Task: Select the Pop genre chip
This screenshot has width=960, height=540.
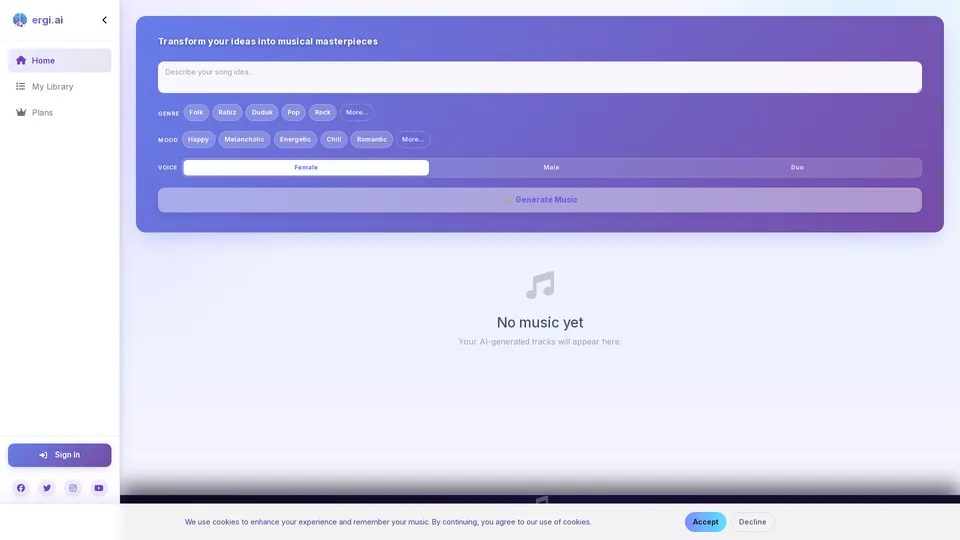Action: (x=293, y=112)
